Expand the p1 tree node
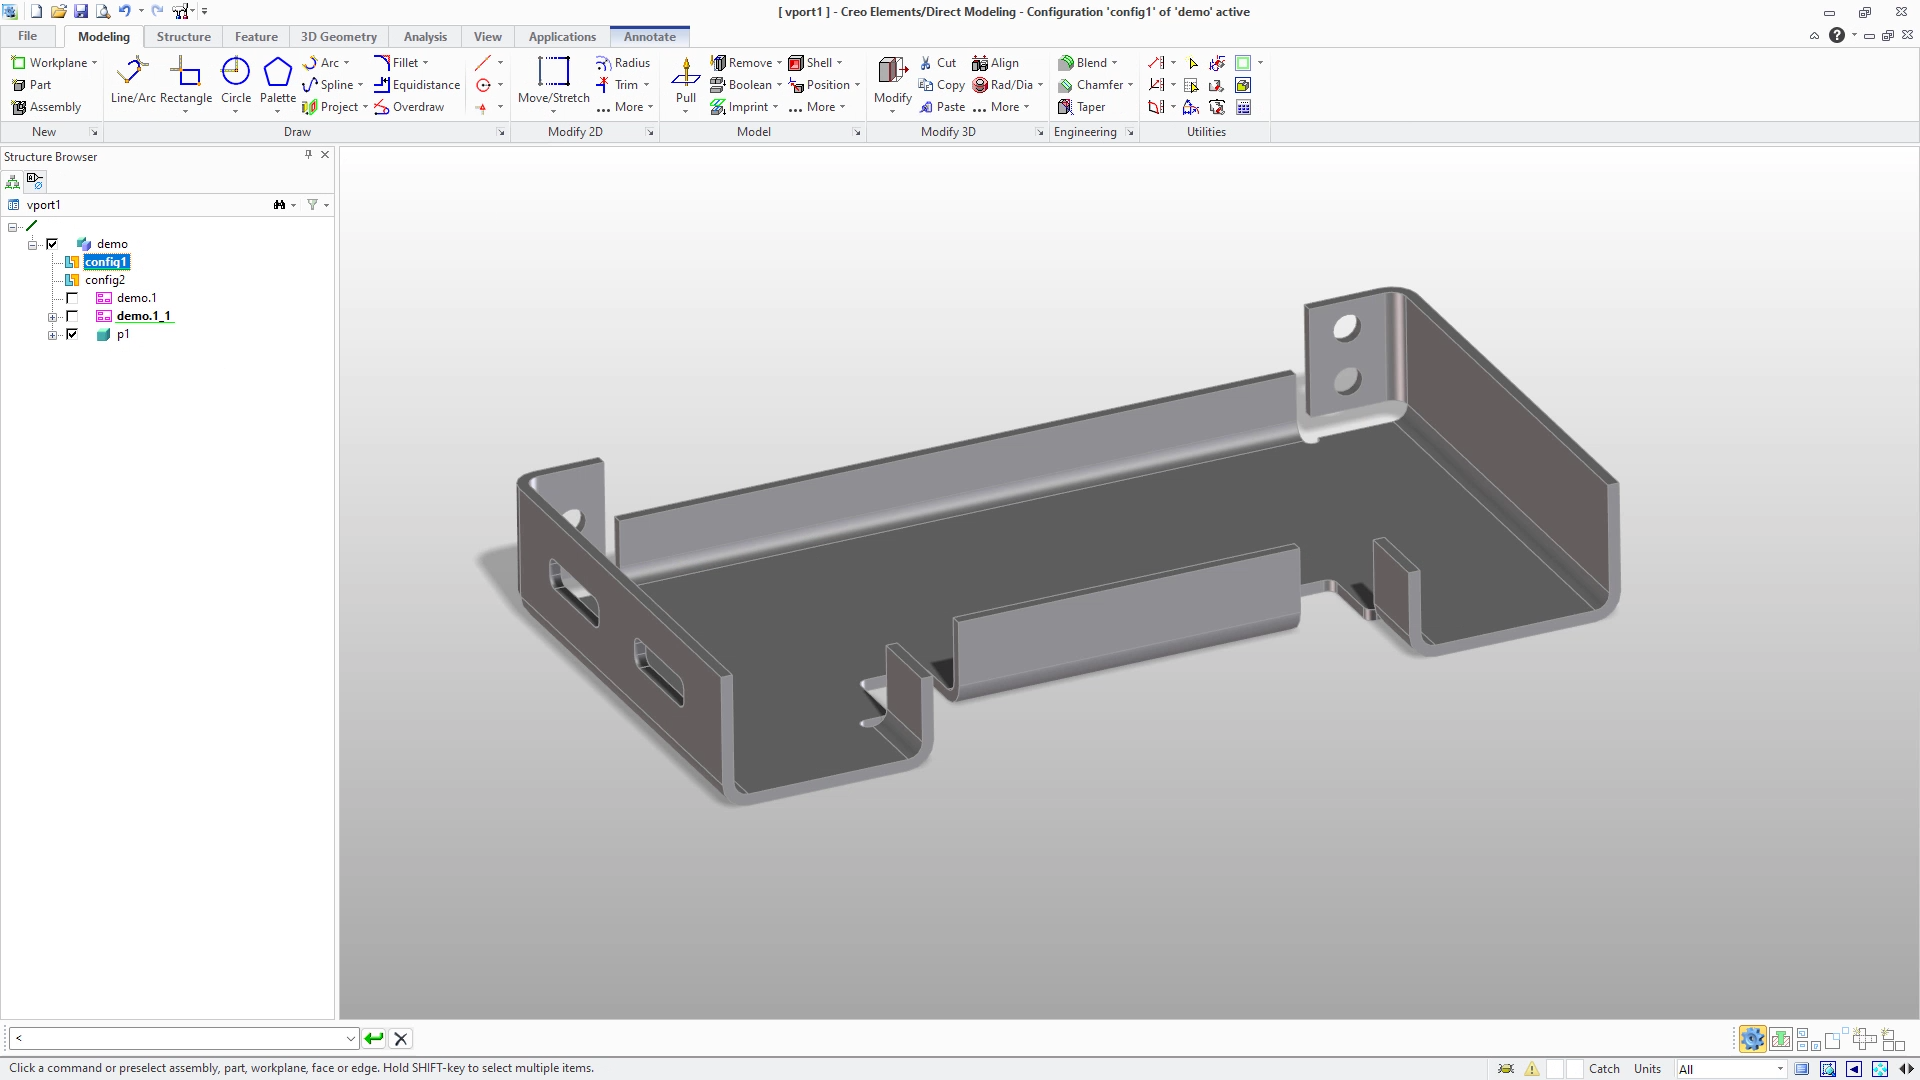Screen dimensions: 1920x1080 [x=52, y=335]
